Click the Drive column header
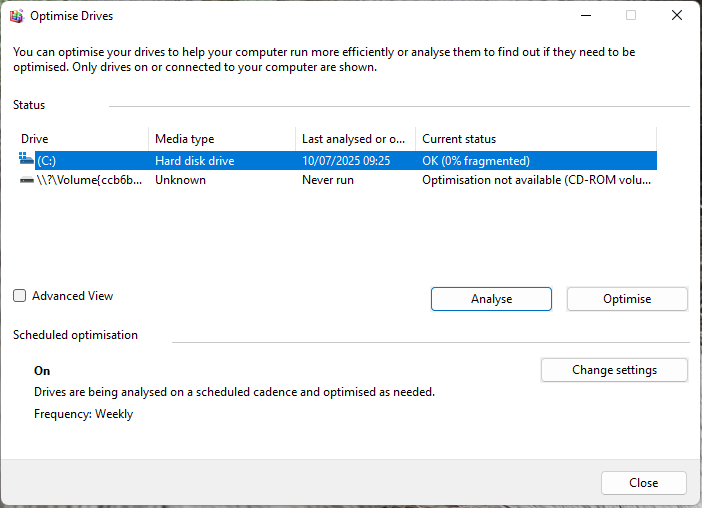Image resolution: width=702 pixels, height=508 pixels. tap(35, 139)
